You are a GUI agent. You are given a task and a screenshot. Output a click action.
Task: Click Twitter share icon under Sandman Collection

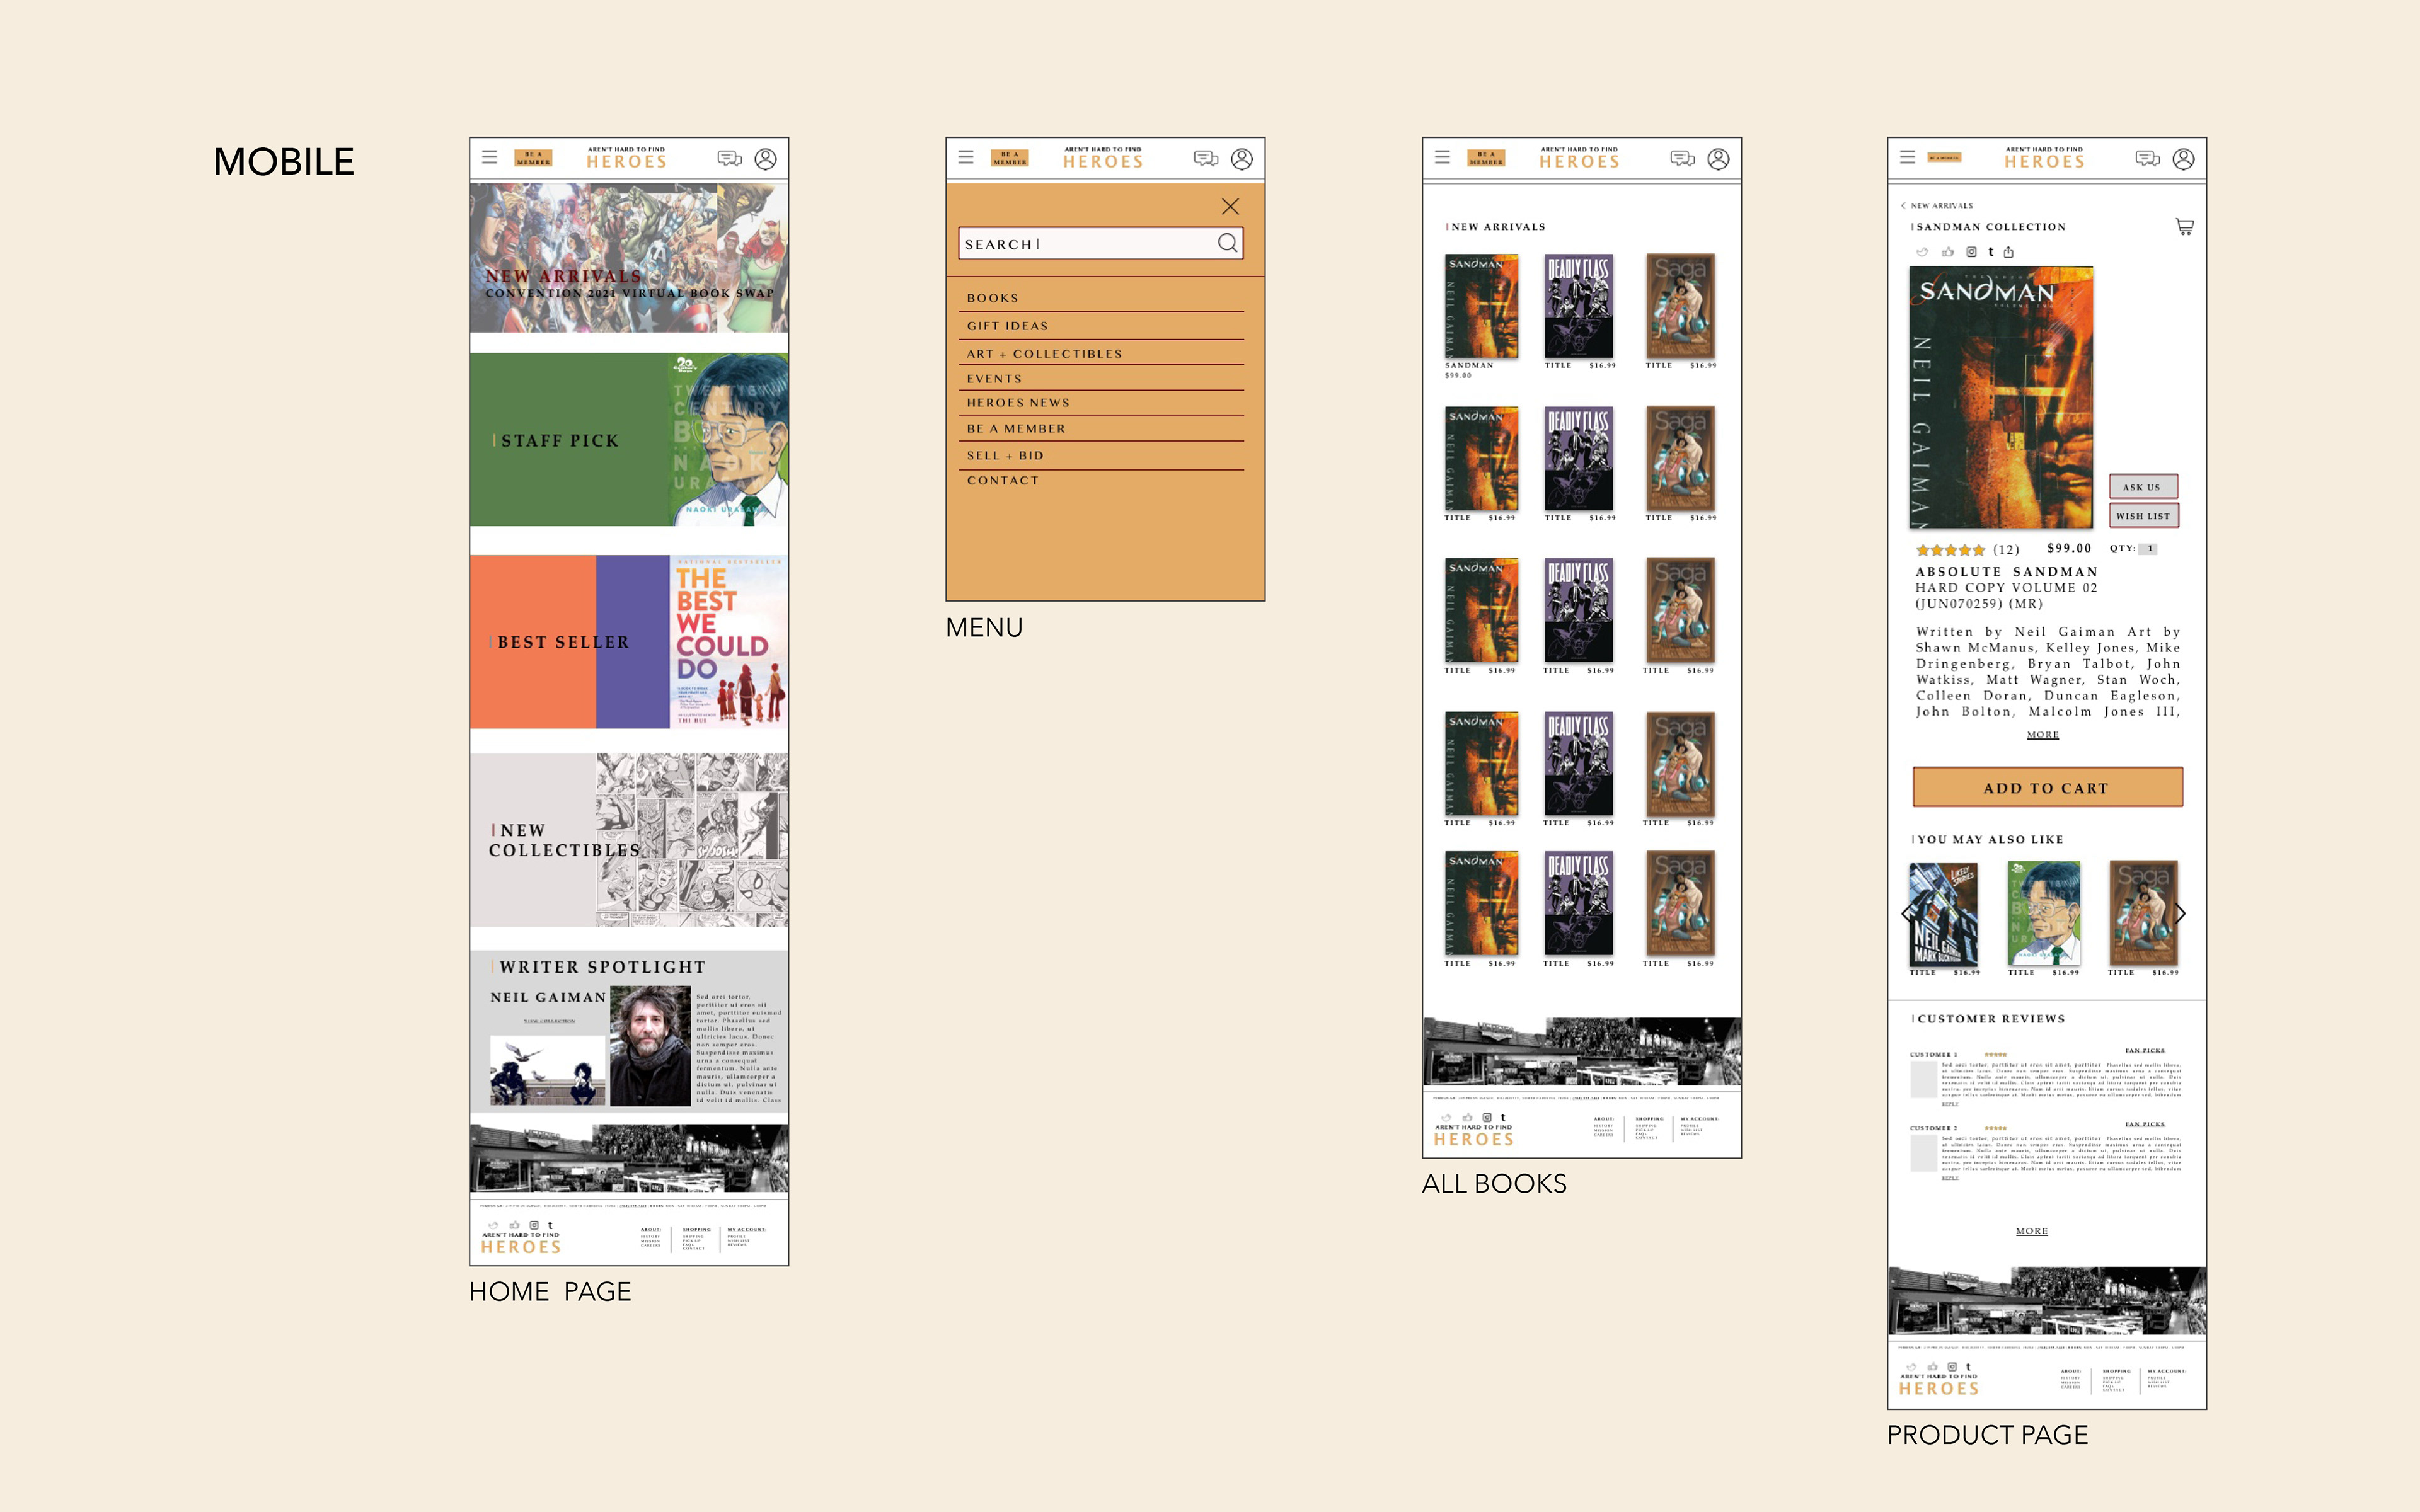tap(1922, 252)
